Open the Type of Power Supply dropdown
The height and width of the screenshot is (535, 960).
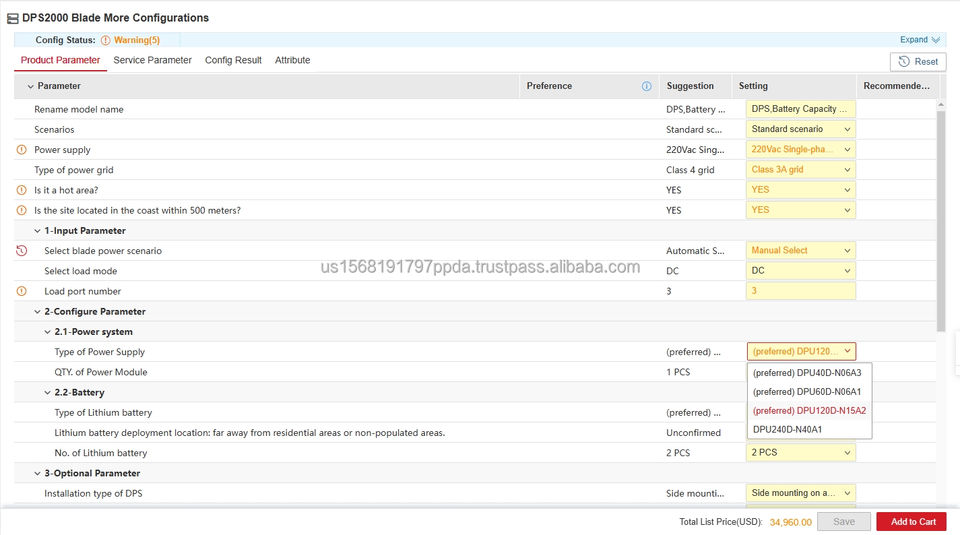click(x=801, y=351)
